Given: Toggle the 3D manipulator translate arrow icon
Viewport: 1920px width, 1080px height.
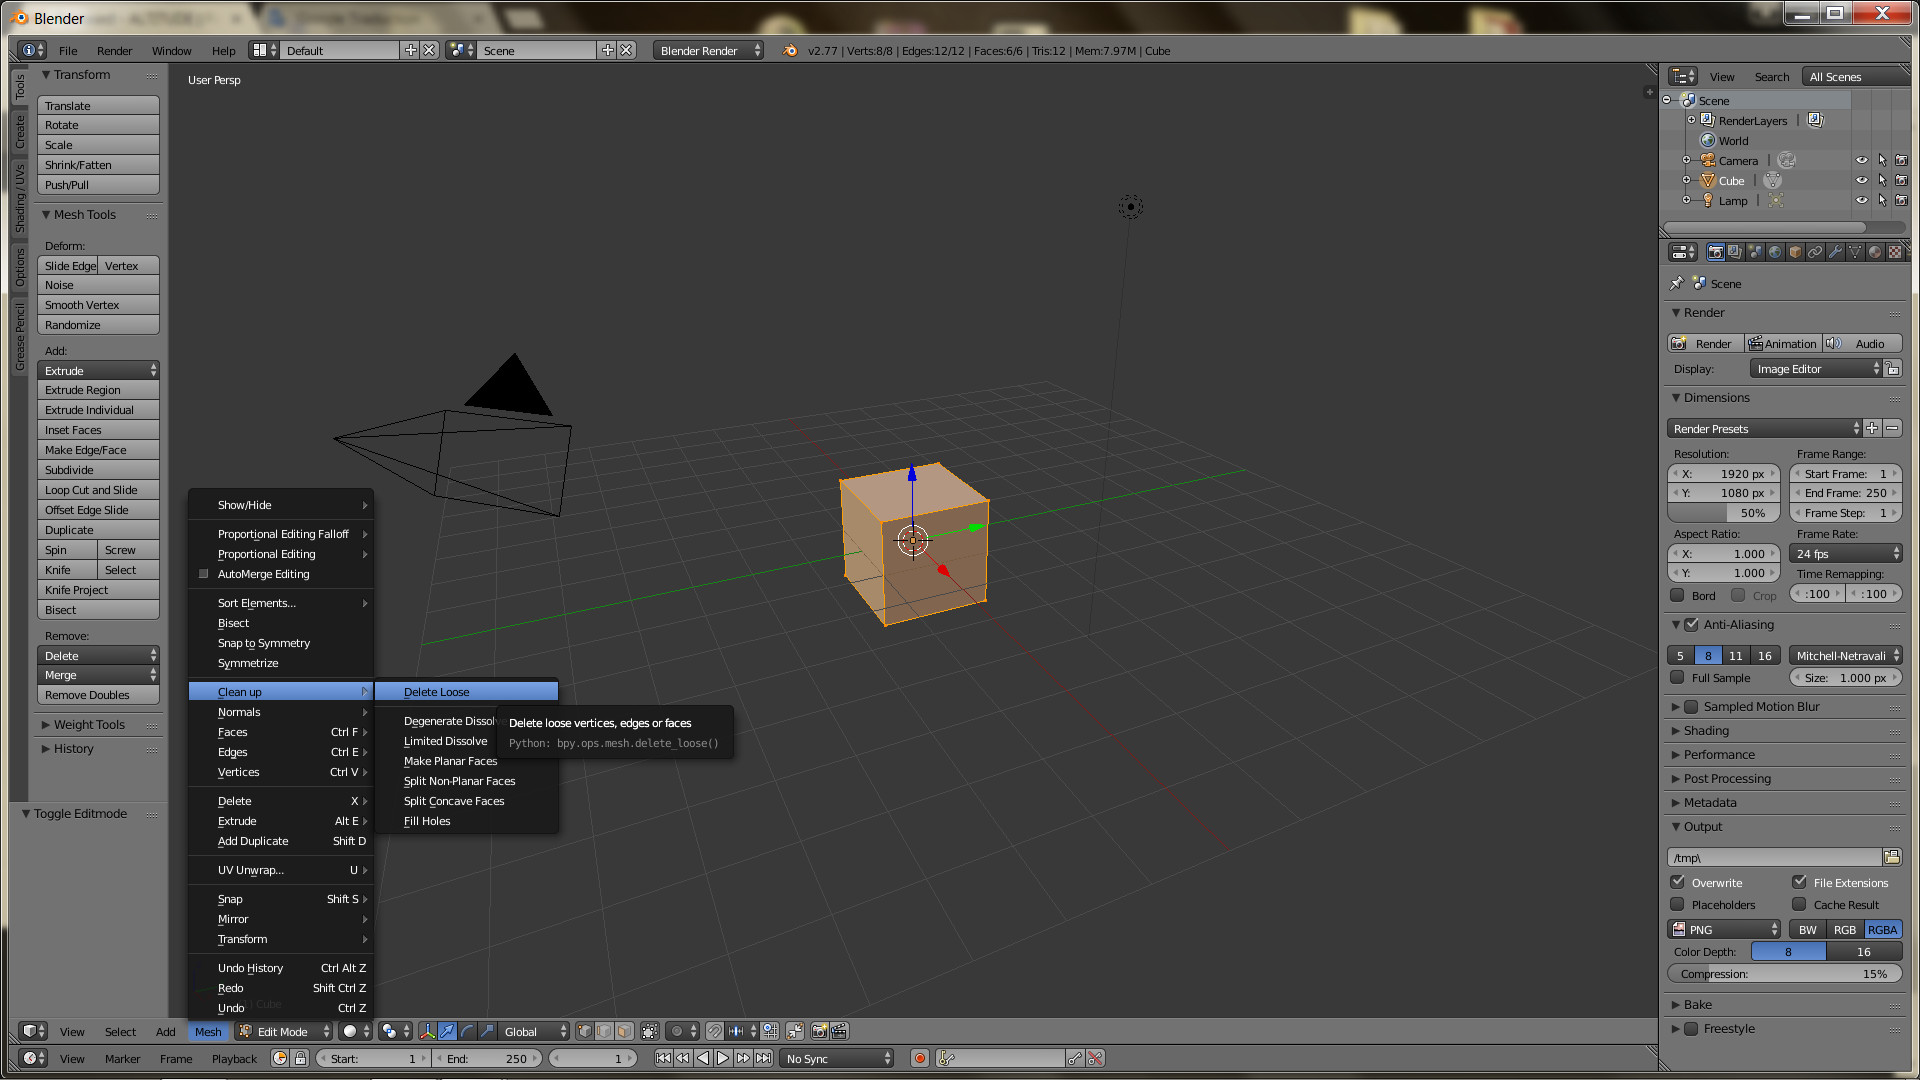Looking at the screenshot, I should coord(447,1031).
